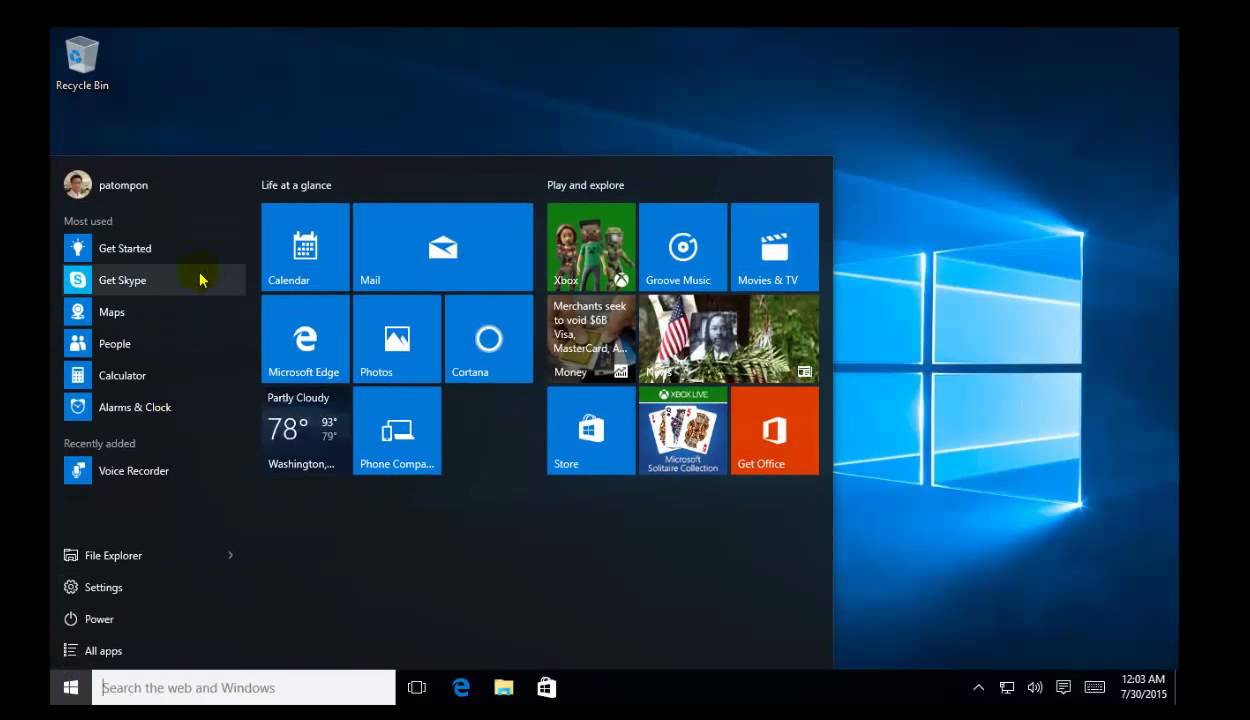
Task: Click the Get Skype icon
Action: click(x=78, y=280)
